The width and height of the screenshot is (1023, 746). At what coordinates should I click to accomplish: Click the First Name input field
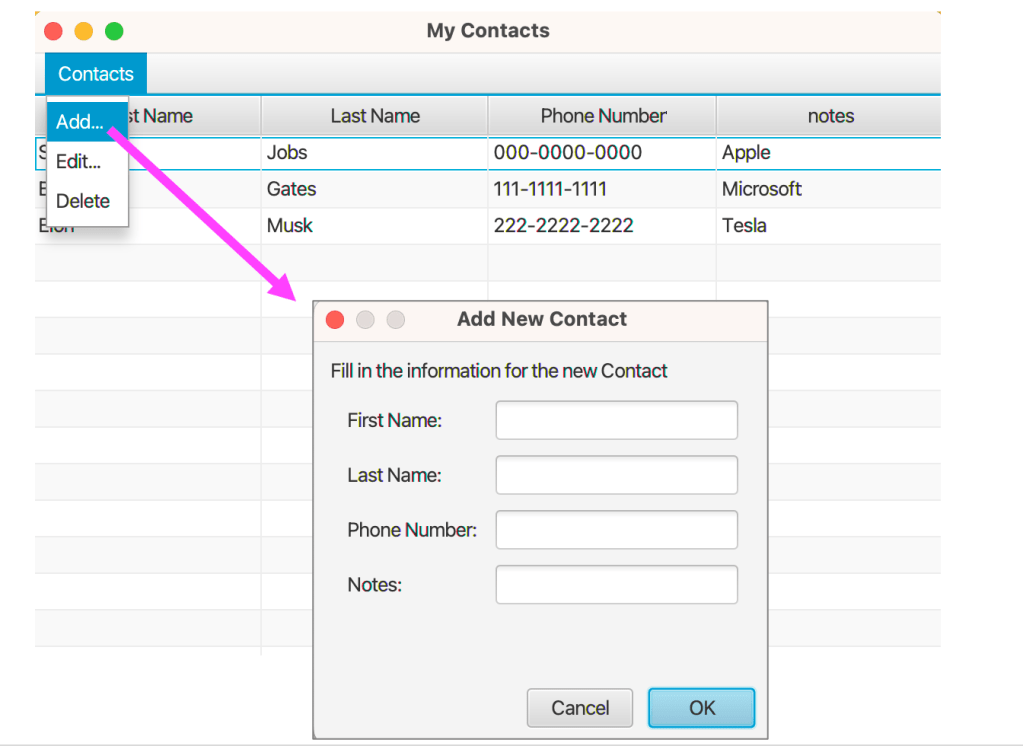tap(615, 420)
